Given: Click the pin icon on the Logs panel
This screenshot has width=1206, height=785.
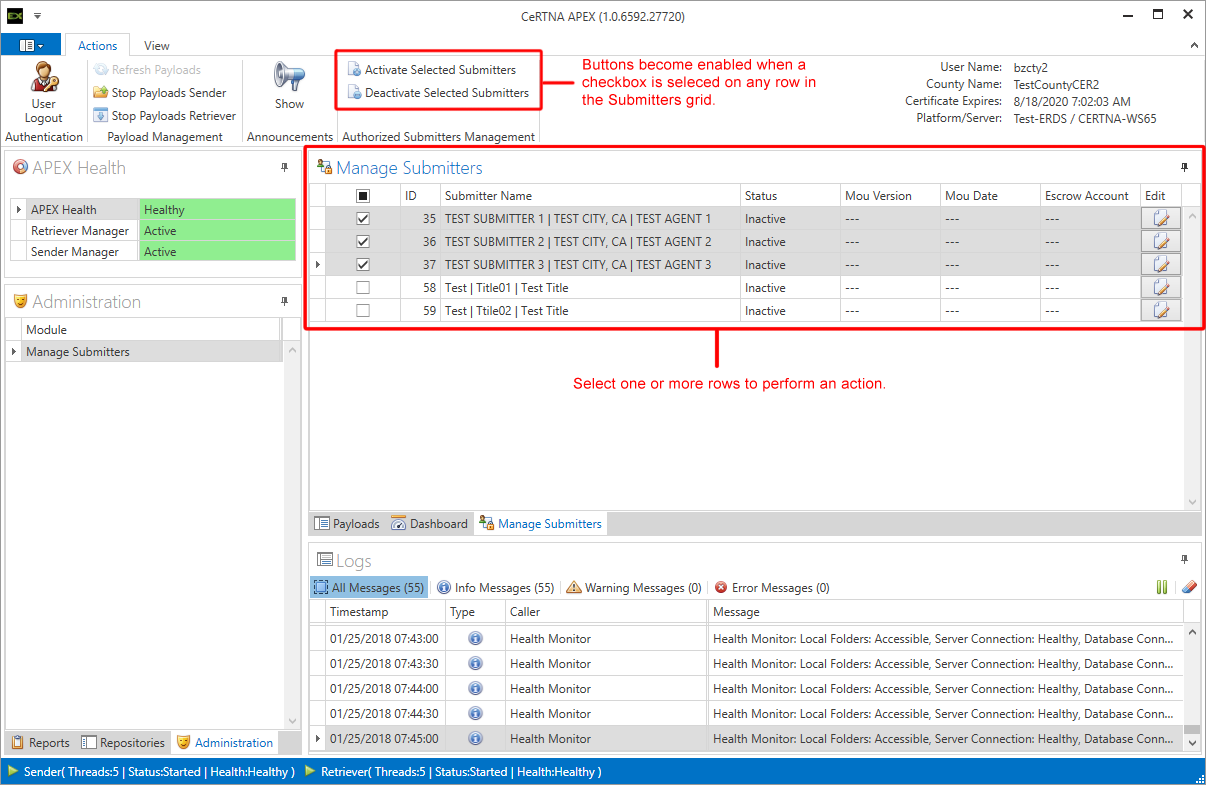Looking at the screenshot, I should coord(1185,560).
